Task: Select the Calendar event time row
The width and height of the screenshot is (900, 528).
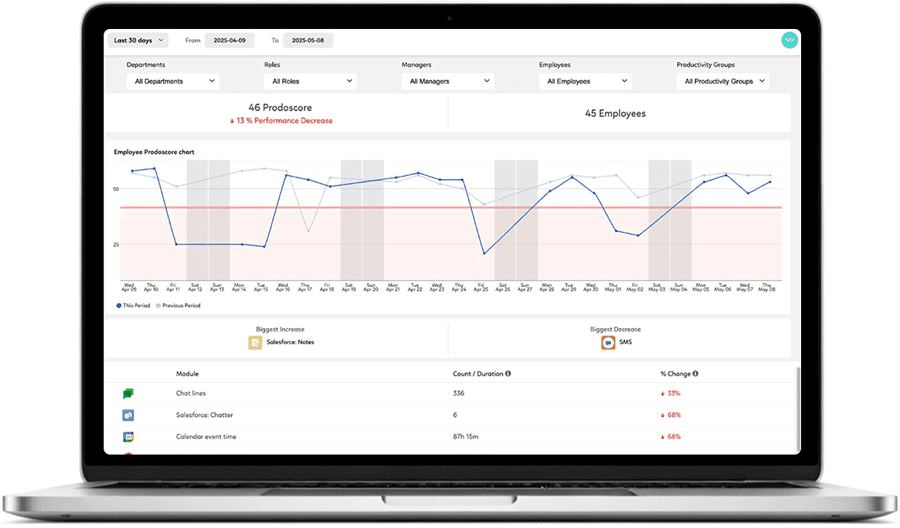Action: pos(451,437)
